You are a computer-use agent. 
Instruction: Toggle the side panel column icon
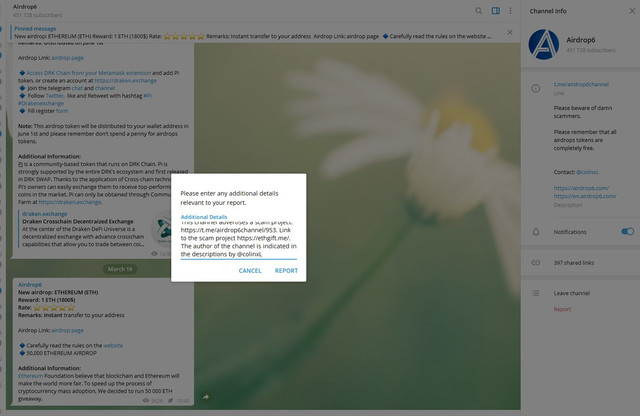pyautogui.click(x=496, y=11)
